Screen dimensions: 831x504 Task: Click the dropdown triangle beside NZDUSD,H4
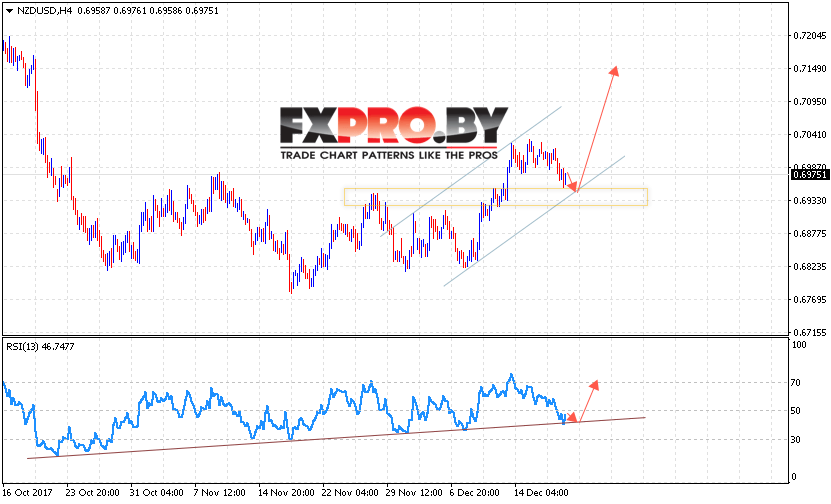[9, 11]
